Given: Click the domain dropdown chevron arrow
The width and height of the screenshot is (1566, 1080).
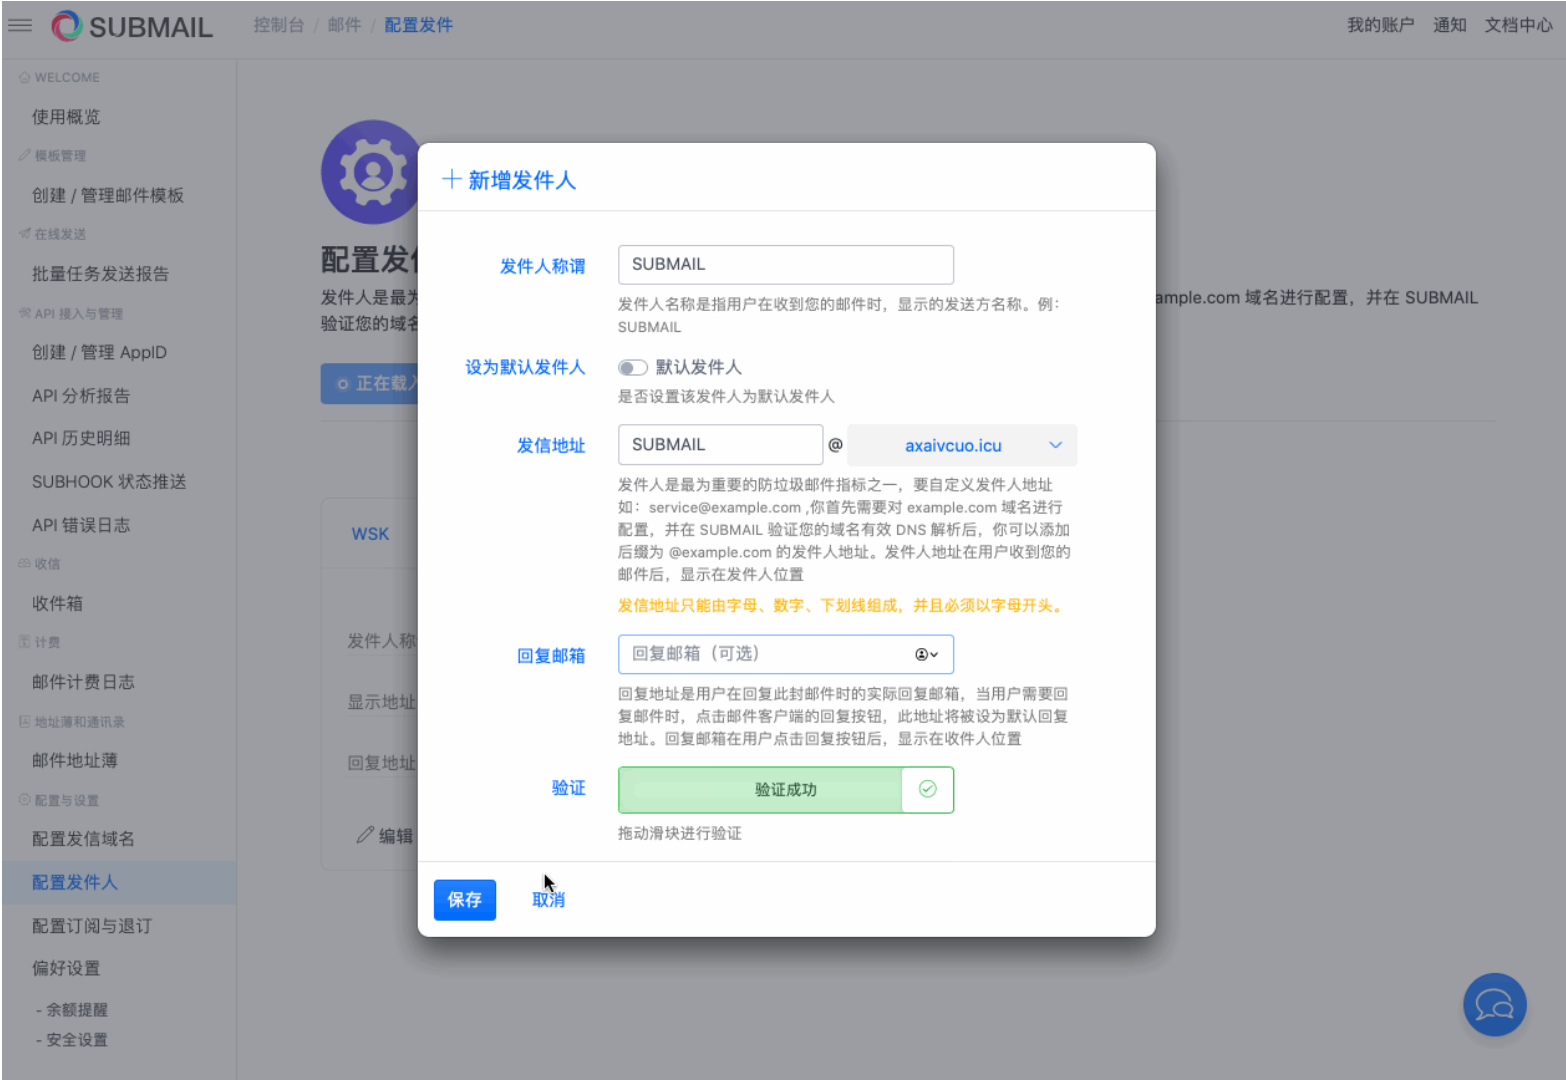Looking at the screenshot, I should [1055, 445].
